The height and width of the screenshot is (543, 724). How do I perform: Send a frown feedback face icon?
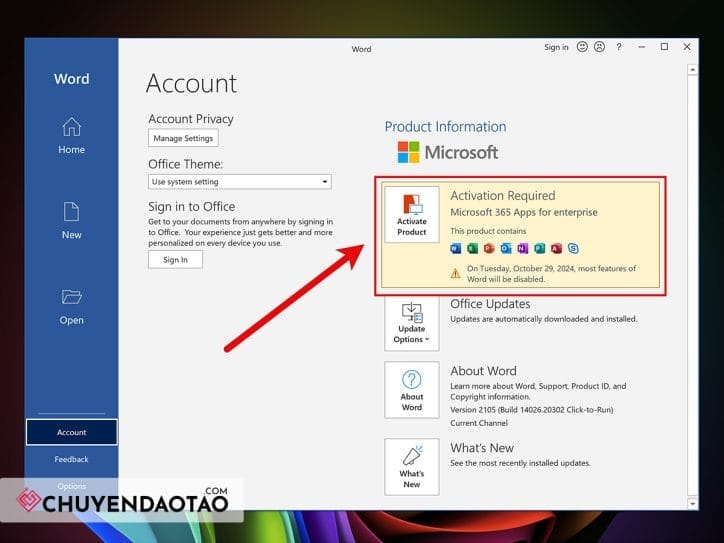[x=599, y=47]
